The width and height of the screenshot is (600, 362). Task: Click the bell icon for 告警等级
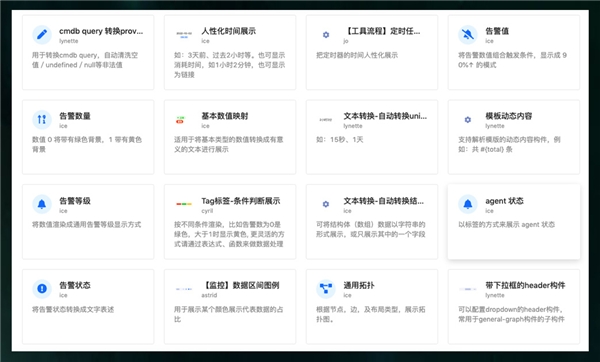coord(42,204)
